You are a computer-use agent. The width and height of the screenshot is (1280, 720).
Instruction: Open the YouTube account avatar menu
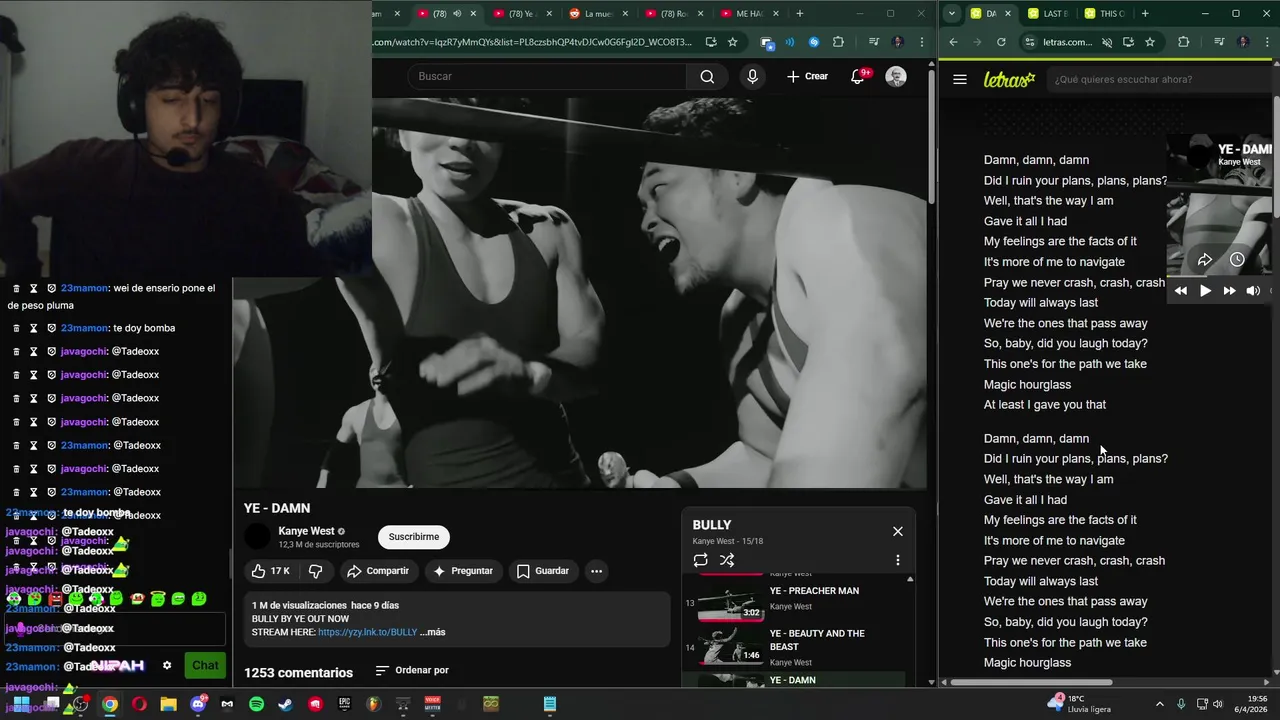896,77
